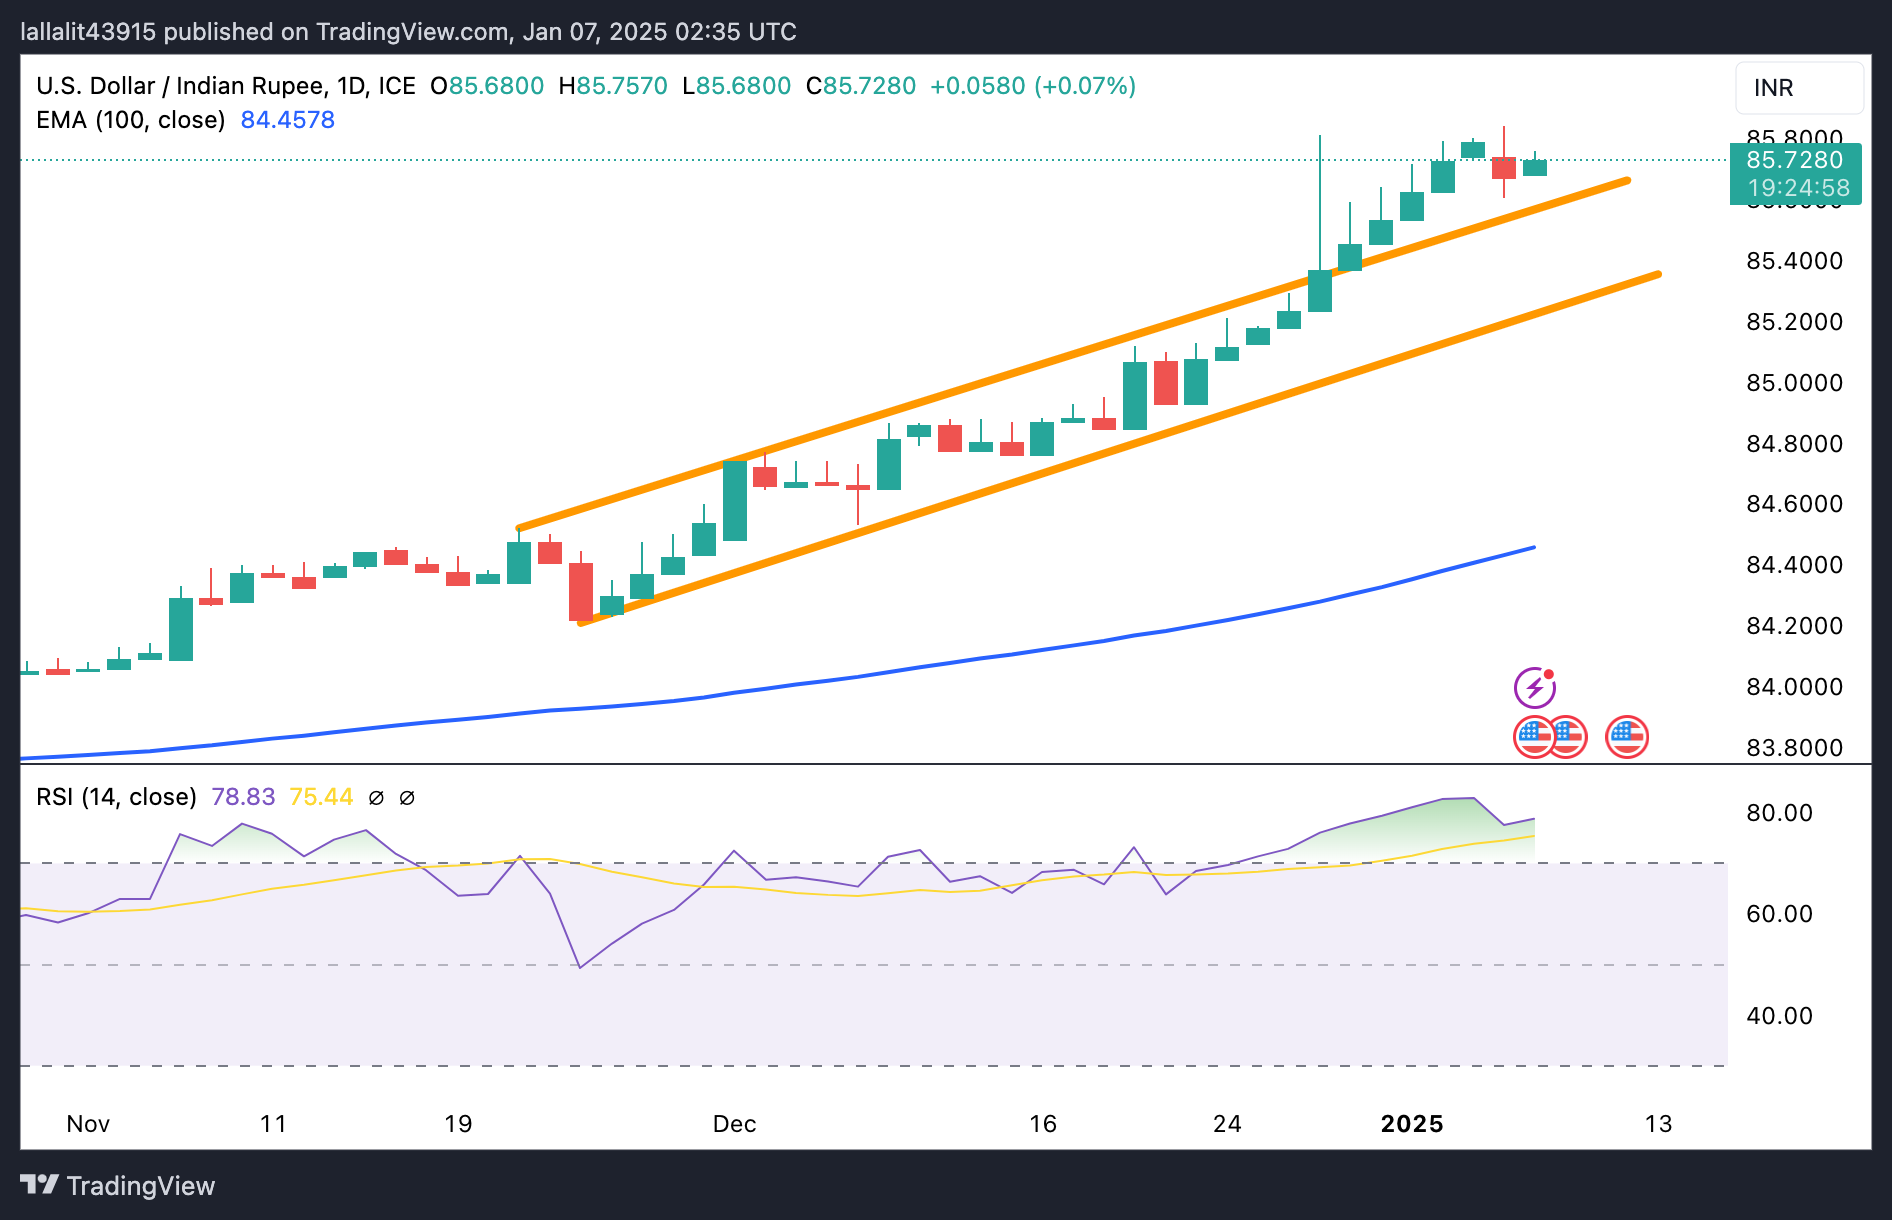This screenshot has width=1892, height=1220.
Task: Click the published on TradingView.com header text
Action: tap(408, 32)
